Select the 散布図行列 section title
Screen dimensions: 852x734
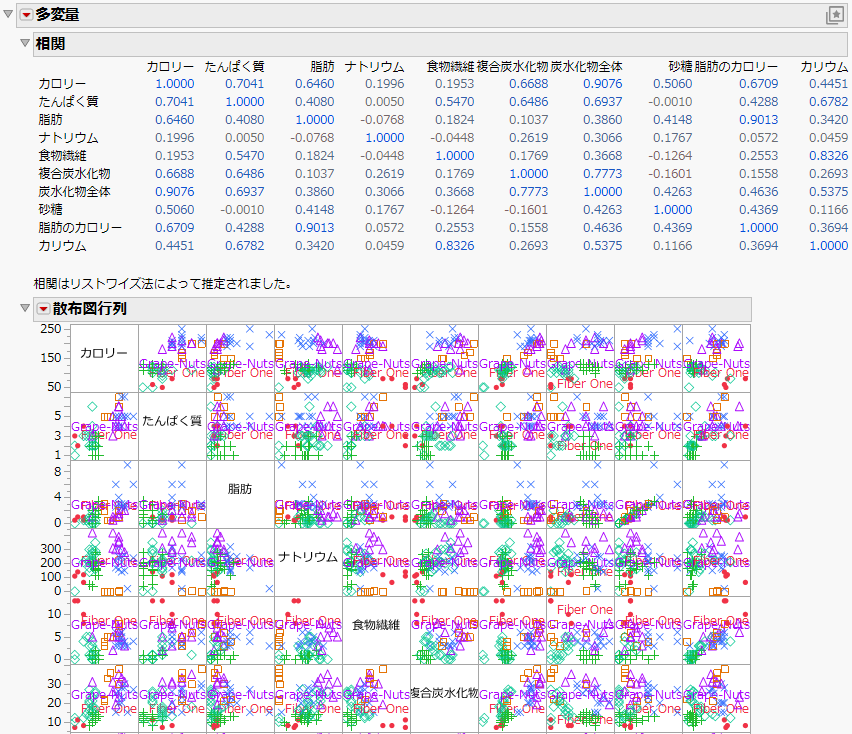click(90, 309)
